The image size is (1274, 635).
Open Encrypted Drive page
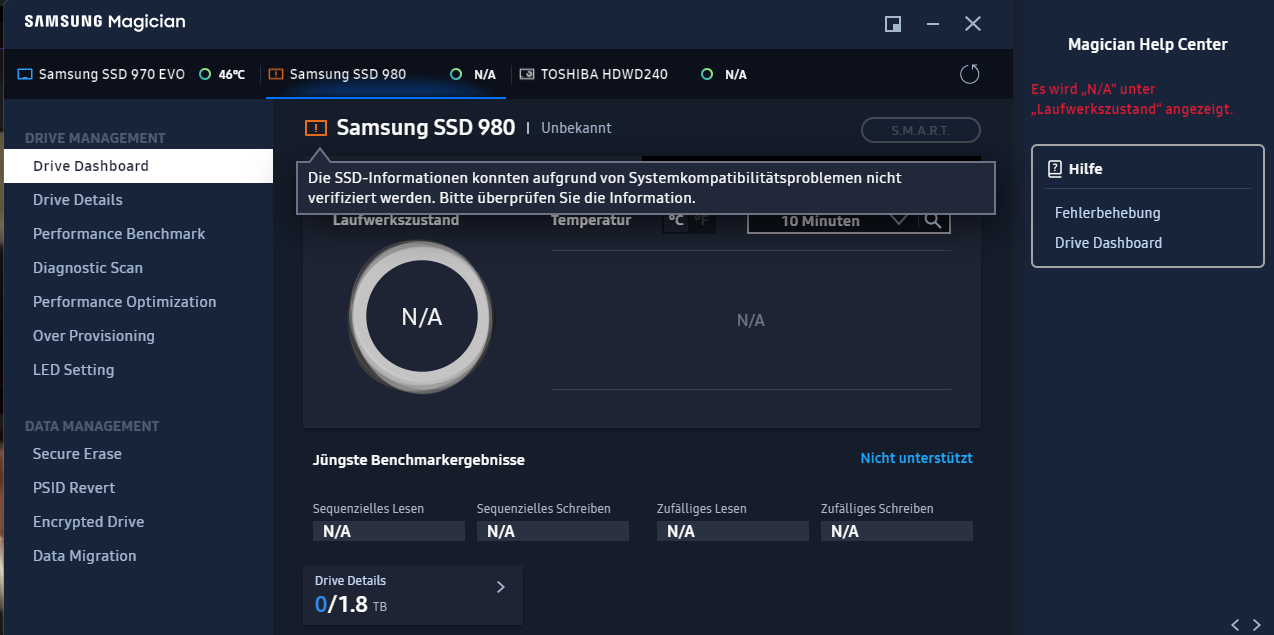138,522
